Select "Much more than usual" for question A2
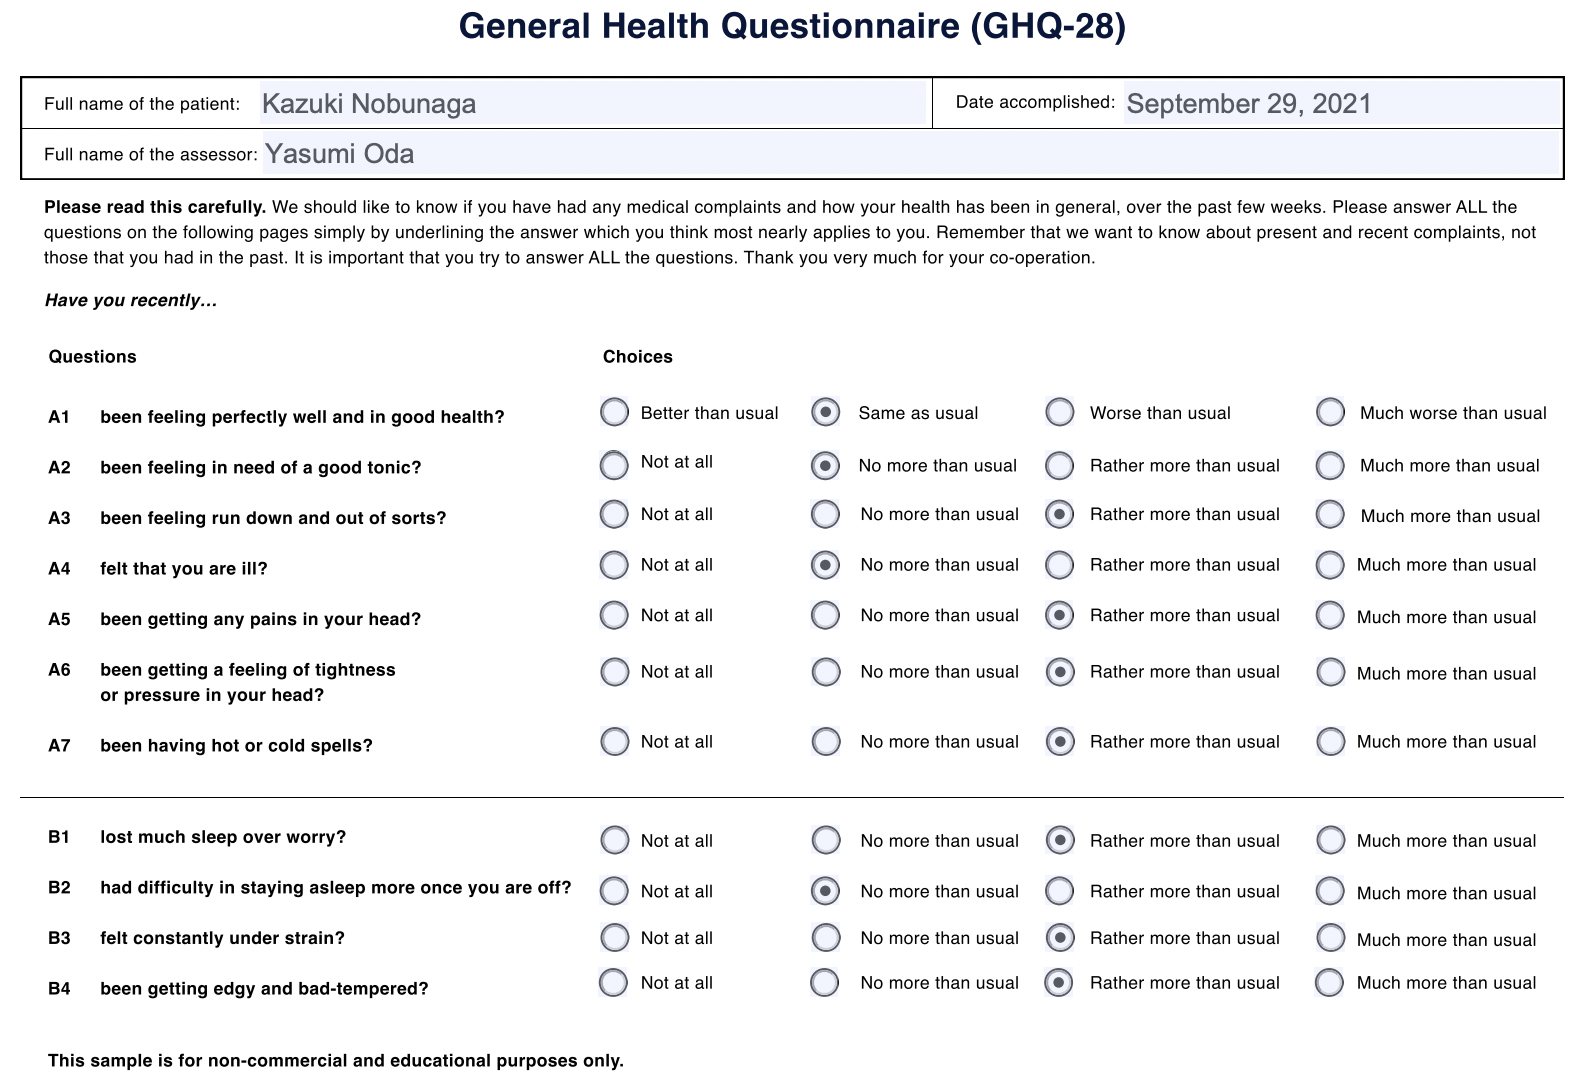 pyautogui.click(x=1330, y=465)
